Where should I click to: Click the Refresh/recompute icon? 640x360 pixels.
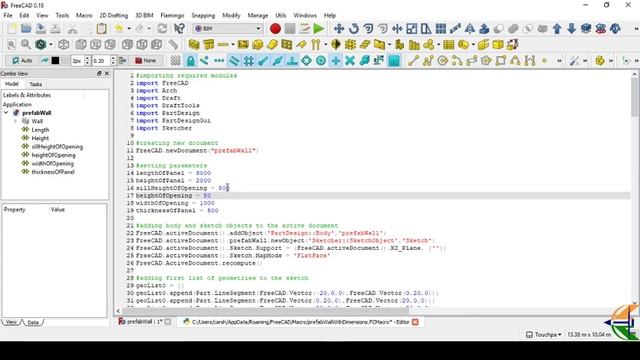162,29
